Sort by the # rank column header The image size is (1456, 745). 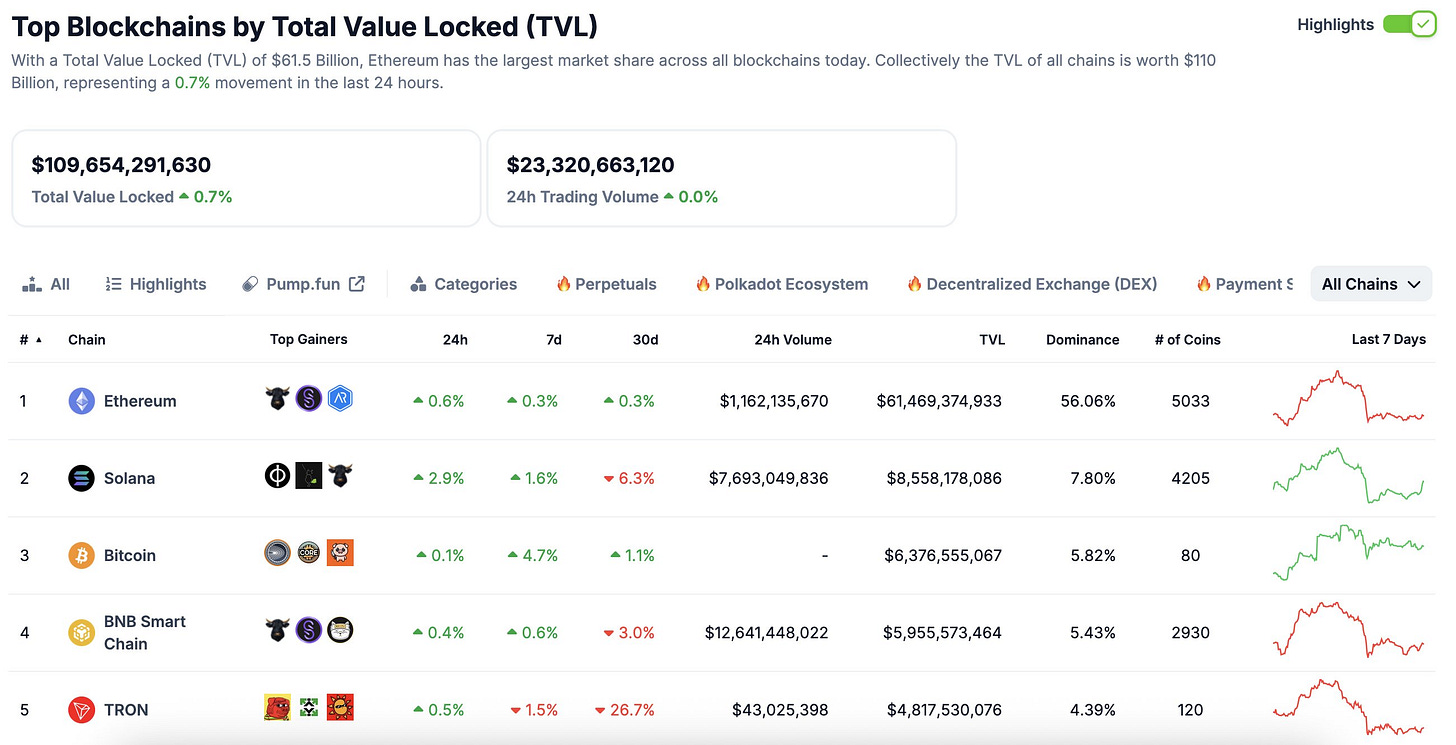pyautogui.click(x=30, y=340)
